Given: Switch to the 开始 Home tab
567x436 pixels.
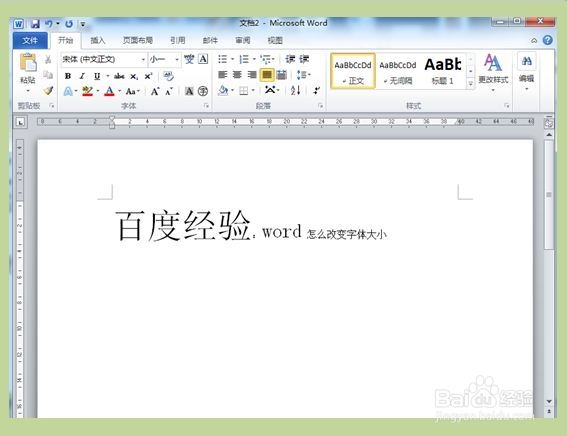Looking at the screenshot, I should (x=65, y=40).
